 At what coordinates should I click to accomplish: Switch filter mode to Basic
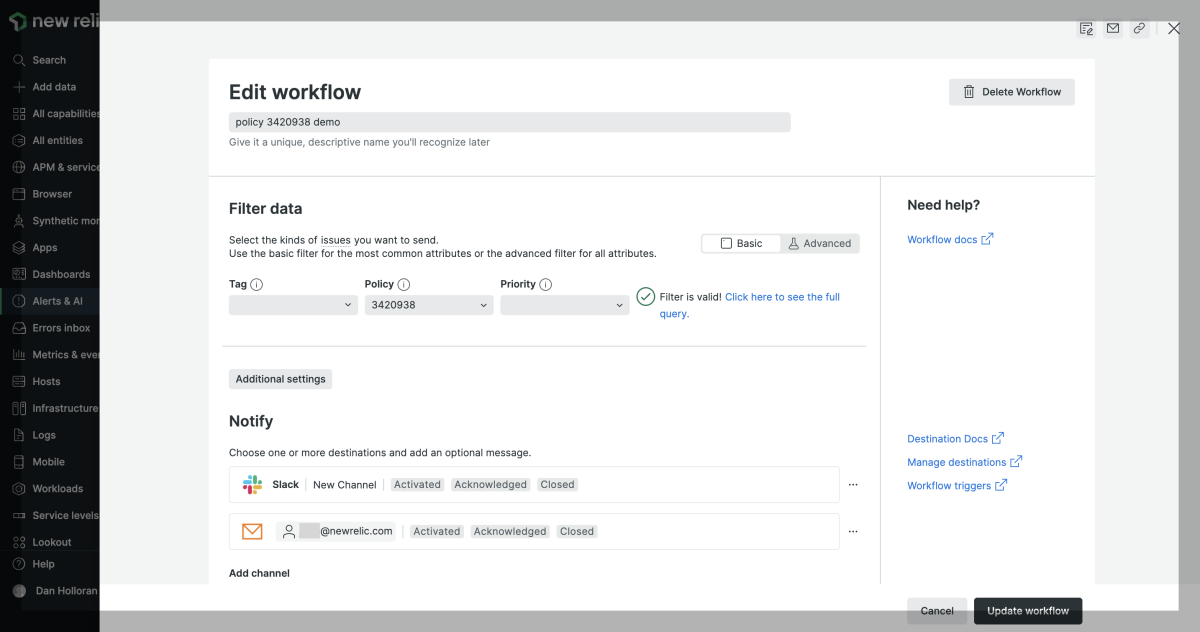[741, 244]
